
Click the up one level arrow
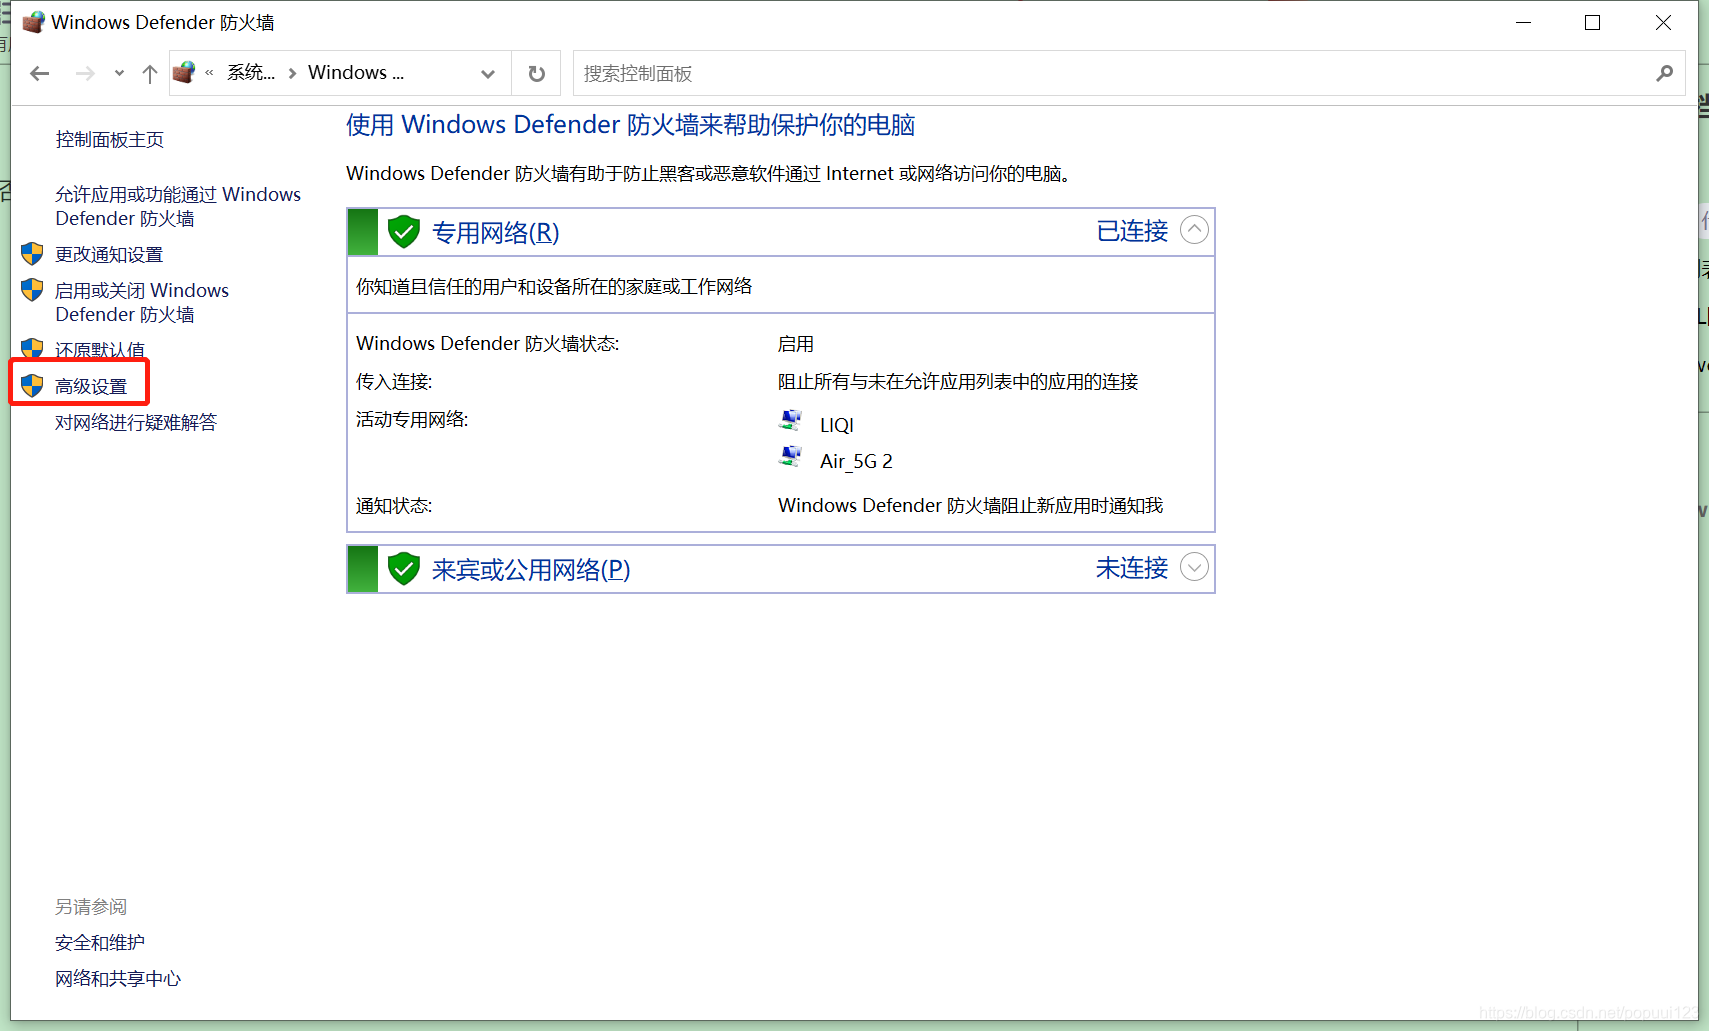click(149, 72)
